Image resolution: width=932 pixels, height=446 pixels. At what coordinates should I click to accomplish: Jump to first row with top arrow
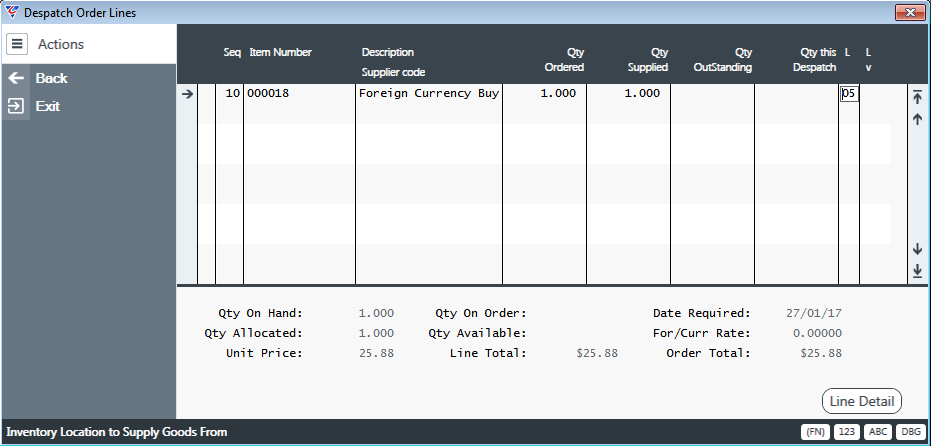[x=917, y=98]
